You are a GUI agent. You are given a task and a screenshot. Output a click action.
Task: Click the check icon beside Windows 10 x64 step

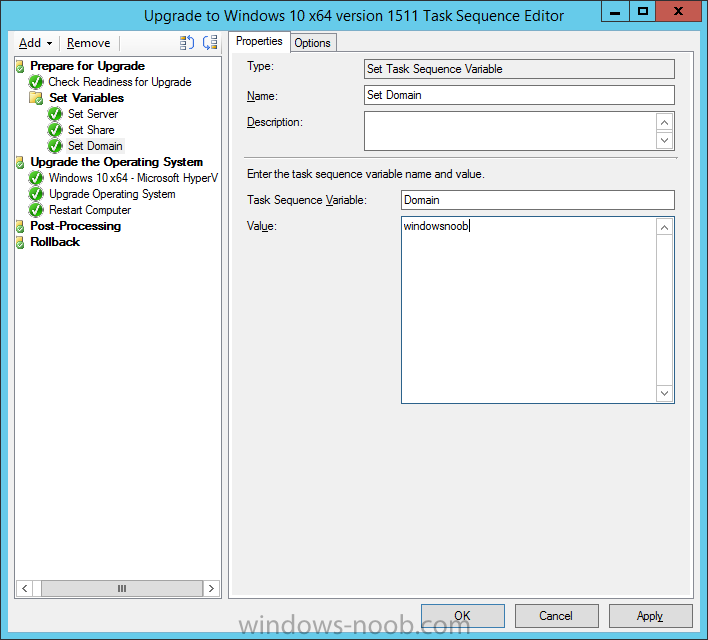coord(36,178)
